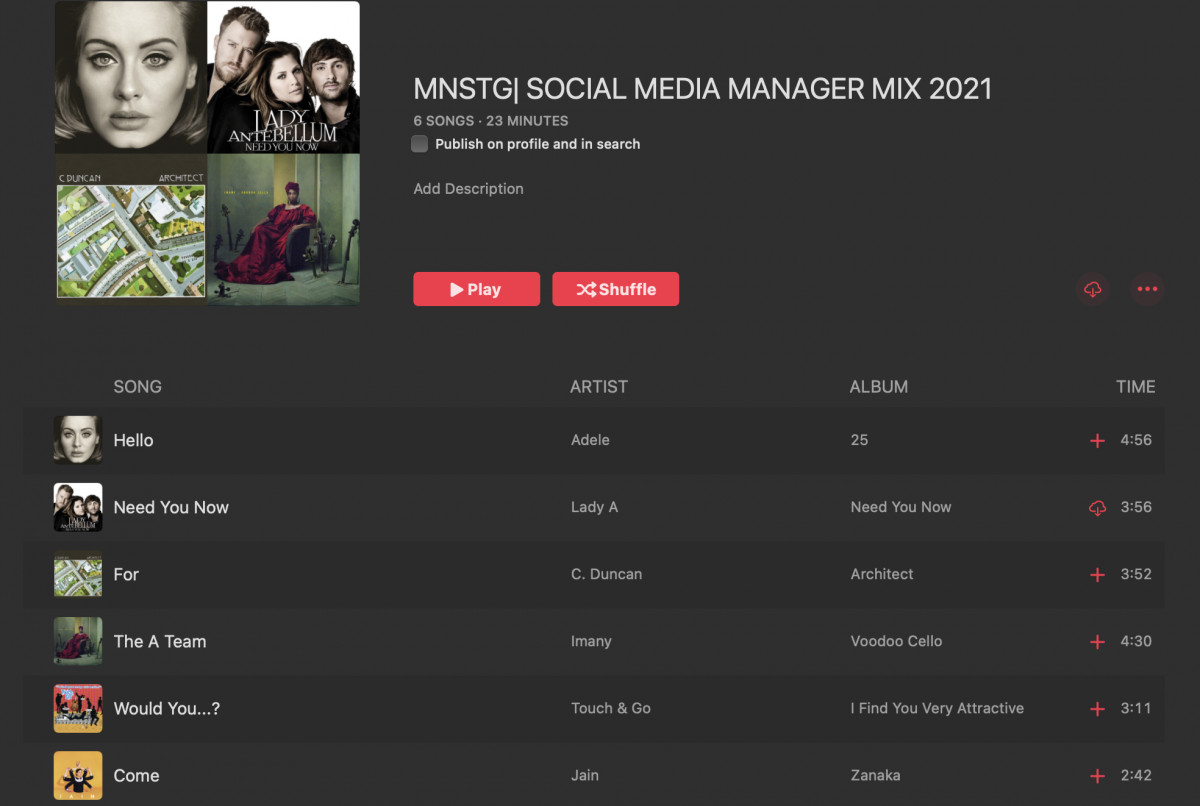The image size is (1200, 806).
Task: Open album 25
Action: point(859,440)
